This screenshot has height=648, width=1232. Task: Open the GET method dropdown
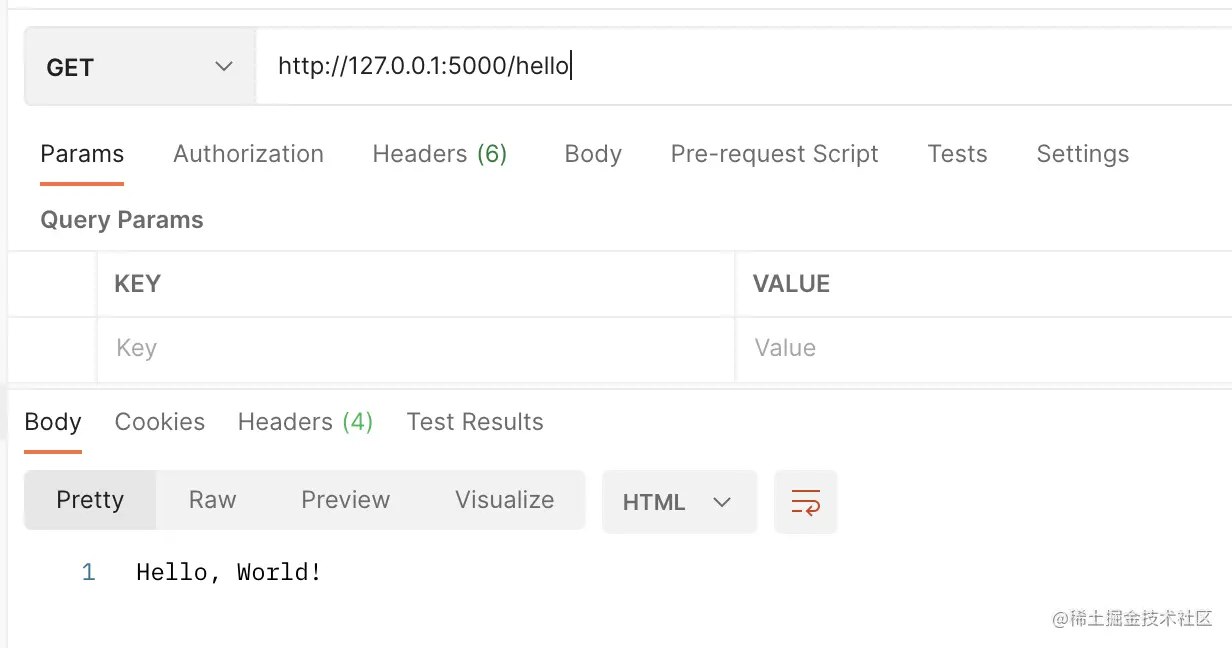click(139, 67)
